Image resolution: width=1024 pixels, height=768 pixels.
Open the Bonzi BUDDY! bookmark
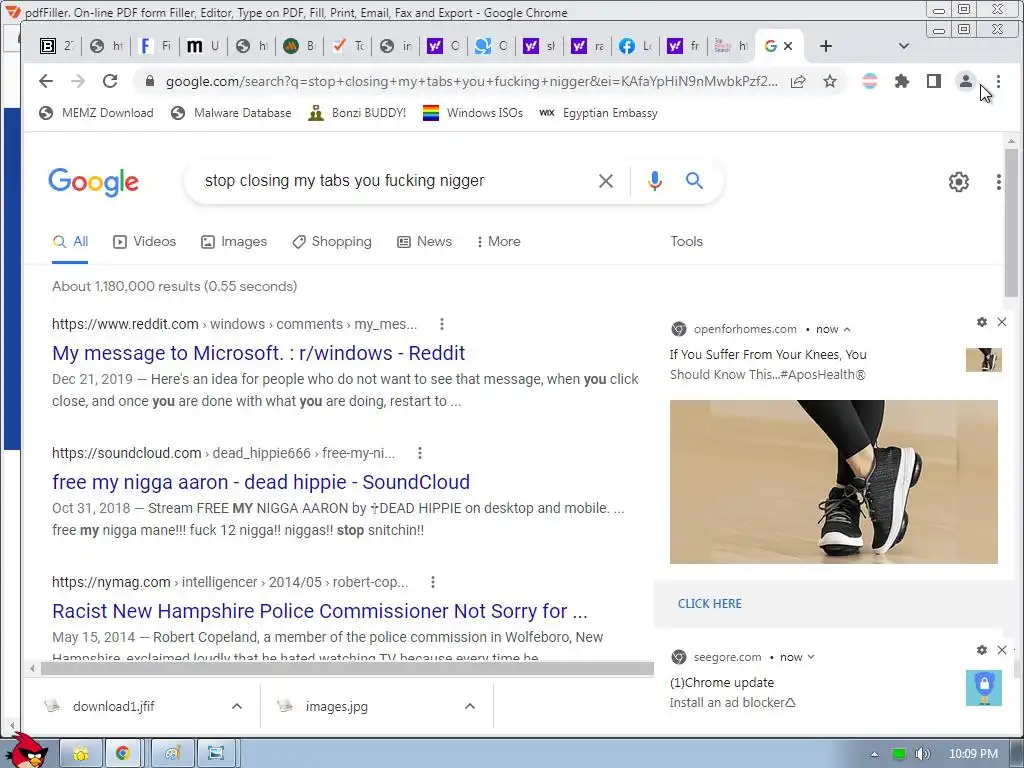click(x=357, y=113)
